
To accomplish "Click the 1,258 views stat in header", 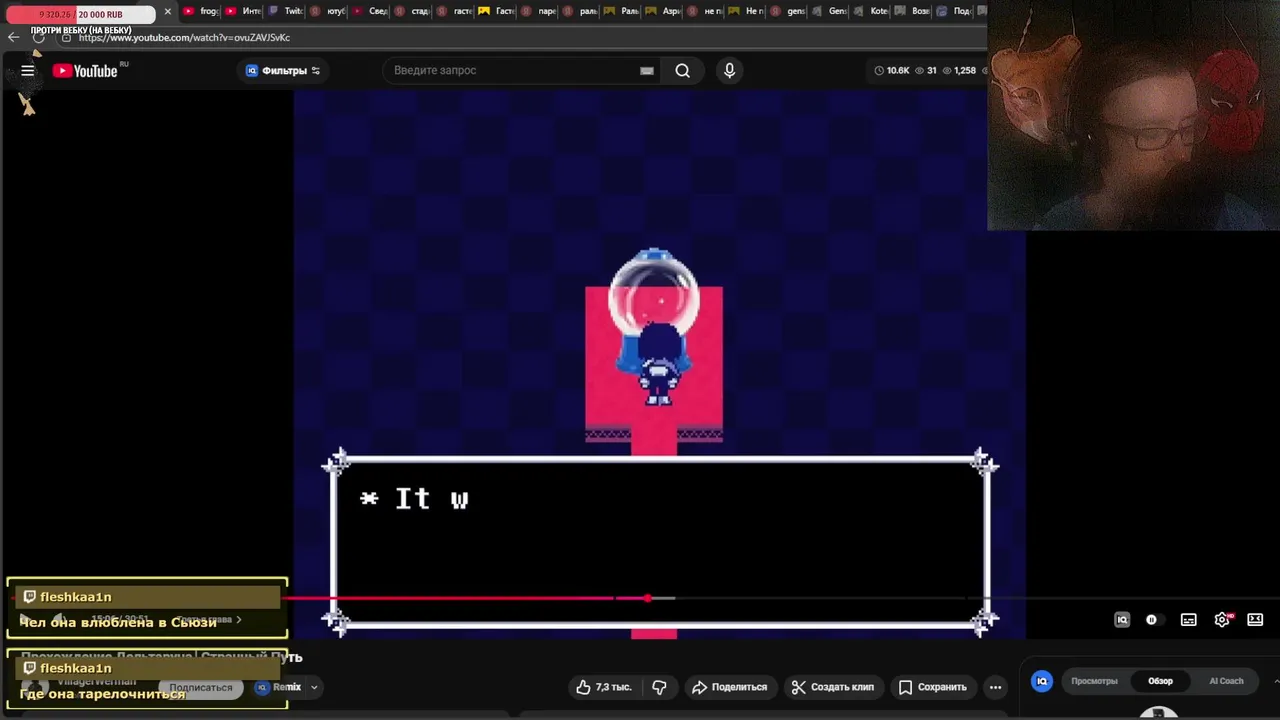I will (960, 71).
